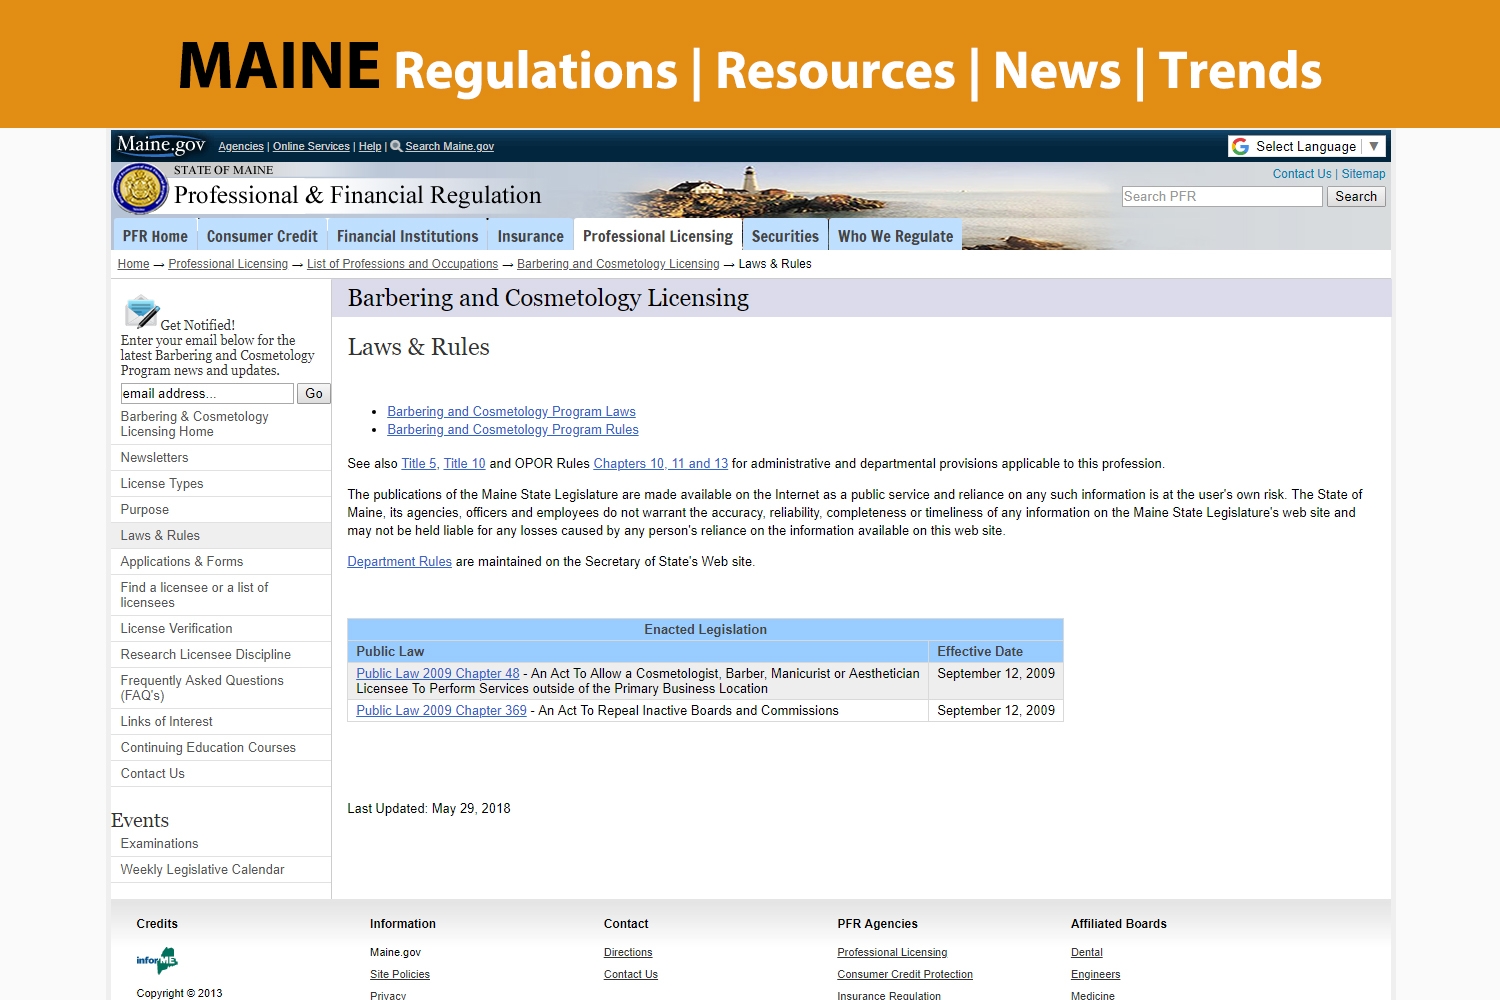Screen dimensions: 1500x1000
Task: Follow the Title 10 link
Action: coord(464,463)
